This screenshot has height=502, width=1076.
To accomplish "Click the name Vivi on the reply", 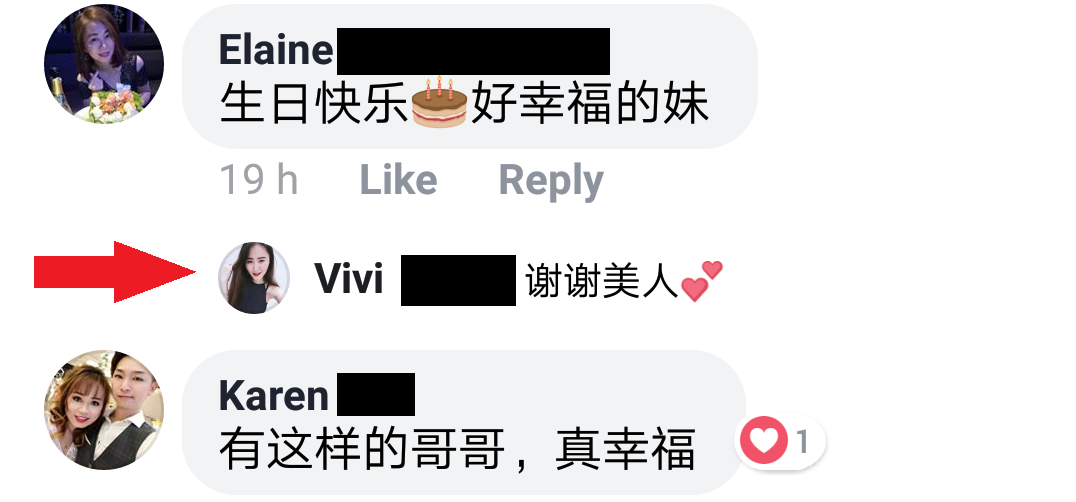I will (x=349, y=279).
